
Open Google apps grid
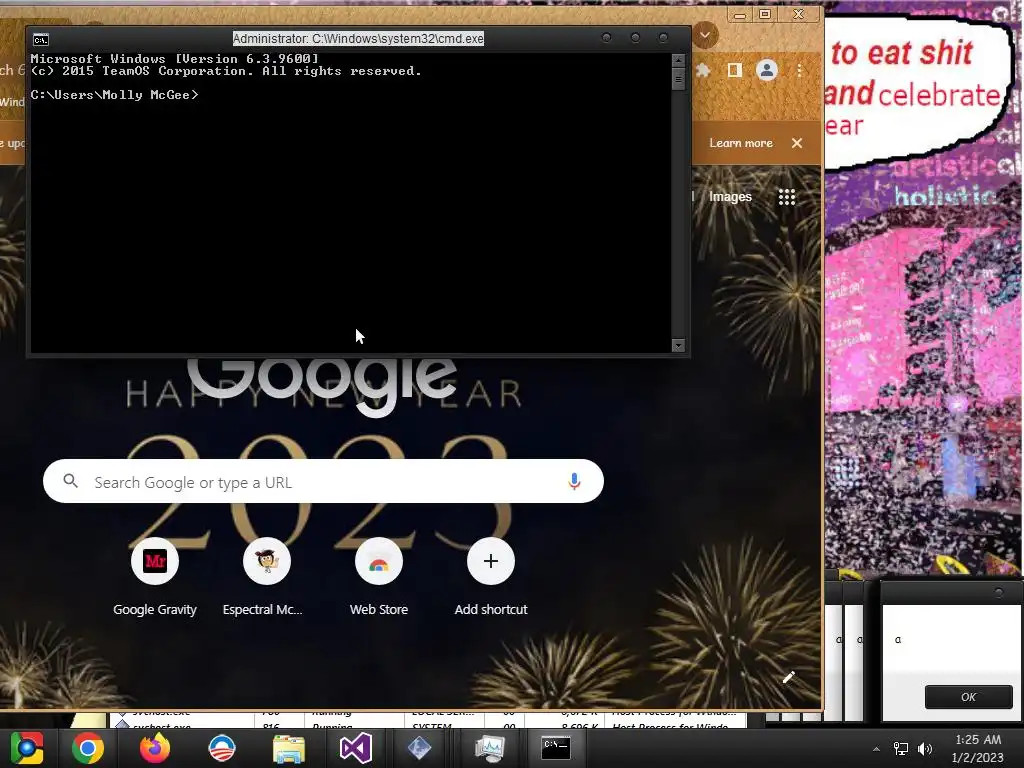[x=787, y=197]
